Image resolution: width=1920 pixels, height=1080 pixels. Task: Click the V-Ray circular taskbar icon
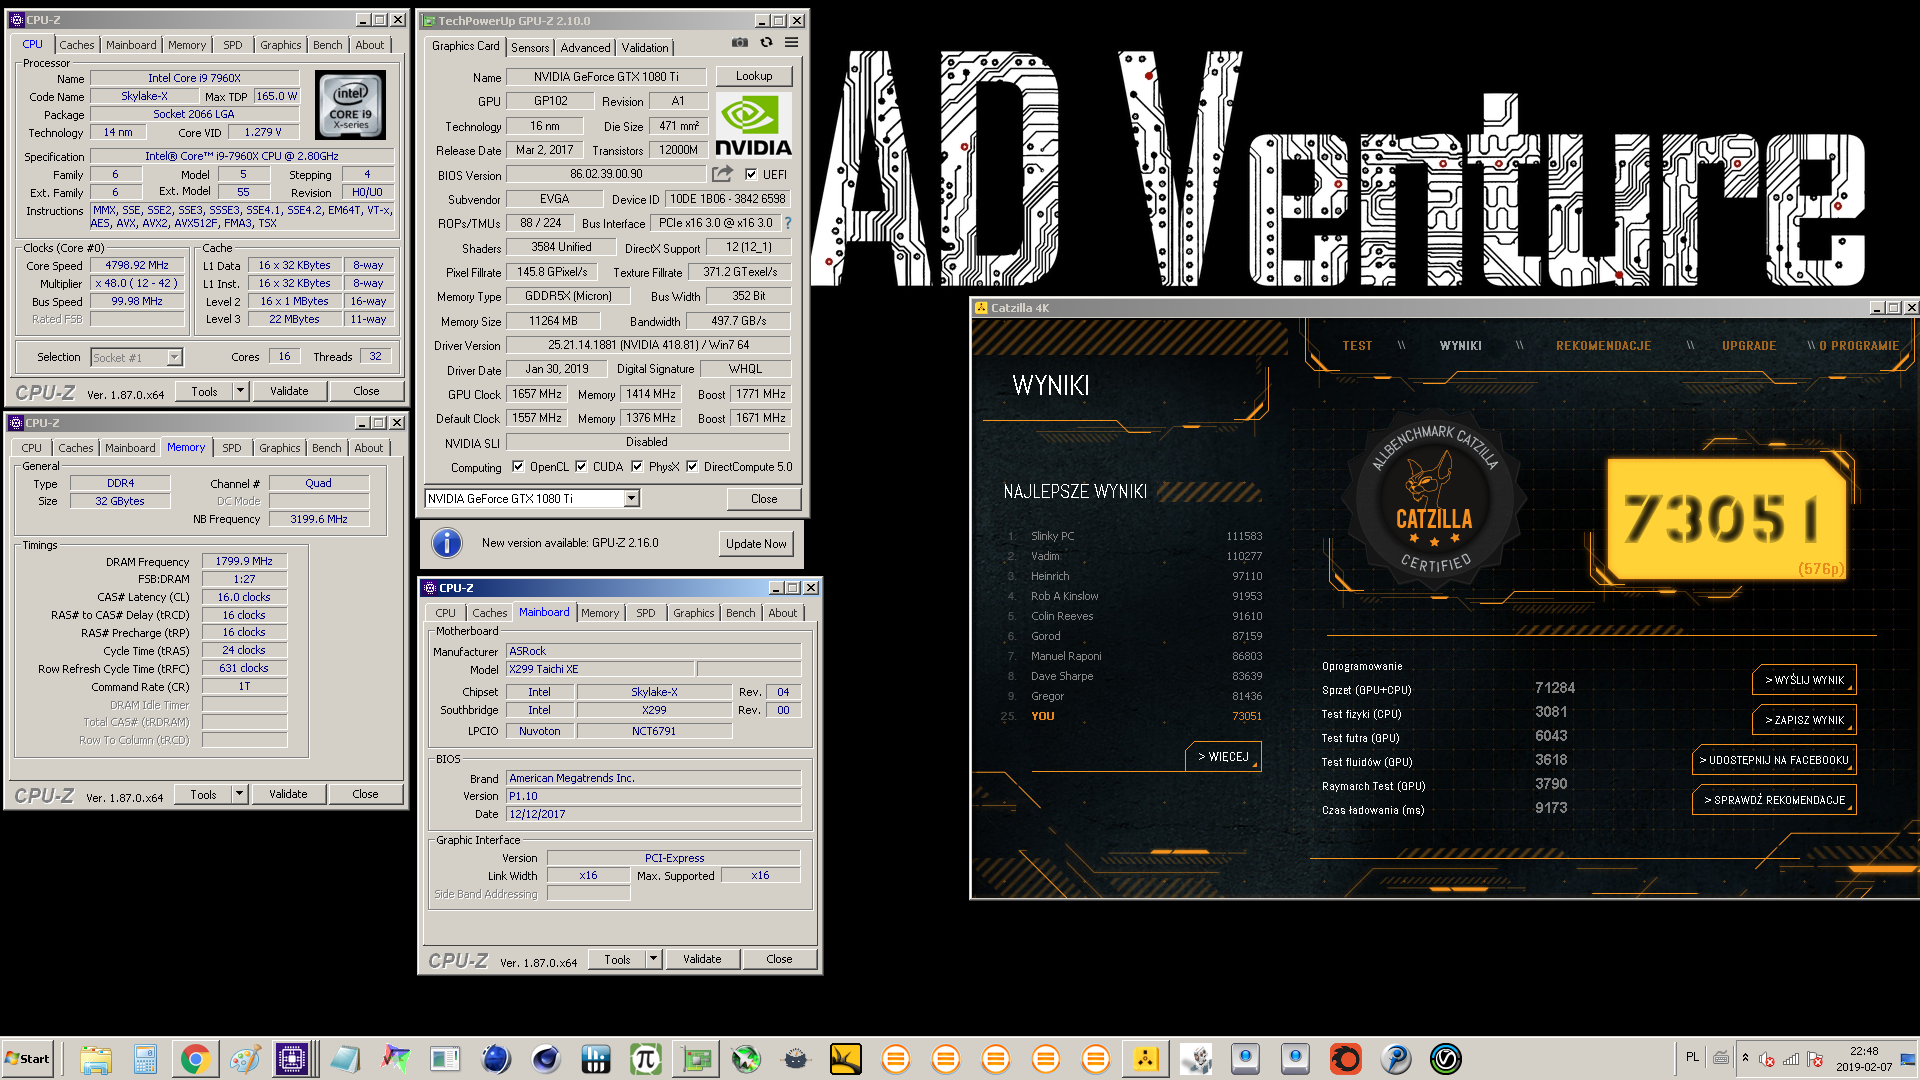pos(1445,1059)
